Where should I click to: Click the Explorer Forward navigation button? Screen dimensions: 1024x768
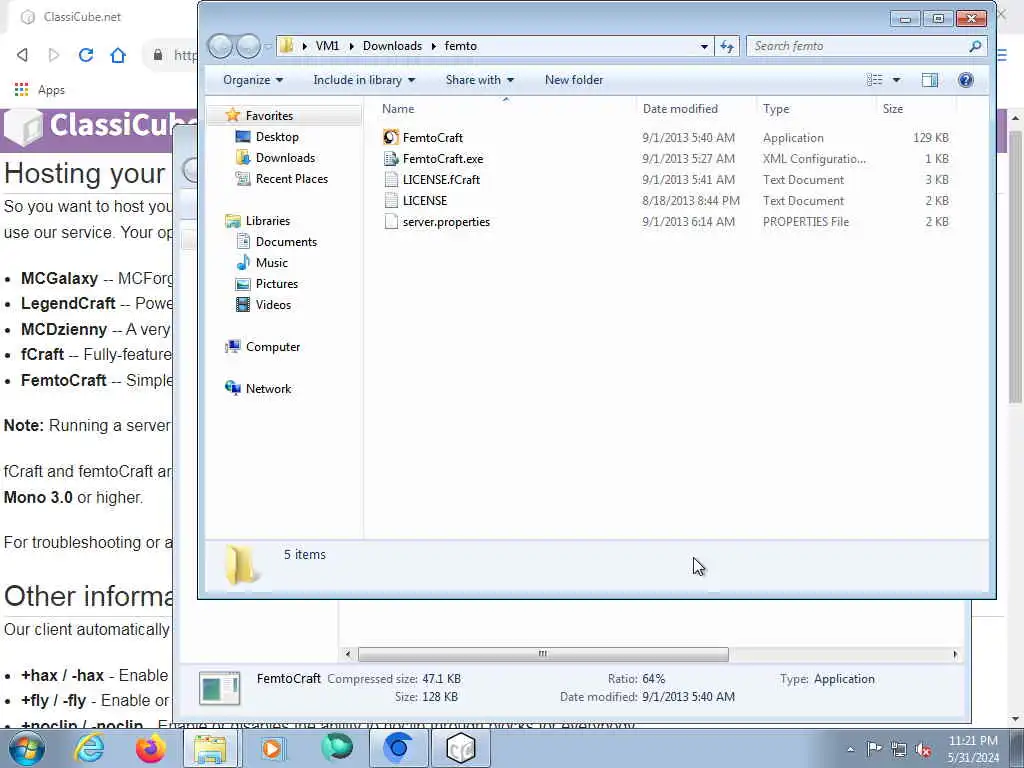(x=249, y=46)
